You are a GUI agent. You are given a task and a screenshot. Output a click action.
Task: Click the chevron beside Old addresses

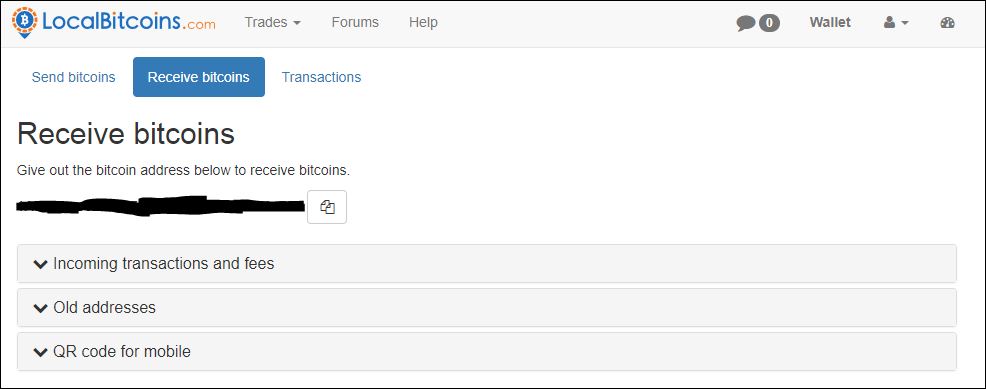coord(40,308)
